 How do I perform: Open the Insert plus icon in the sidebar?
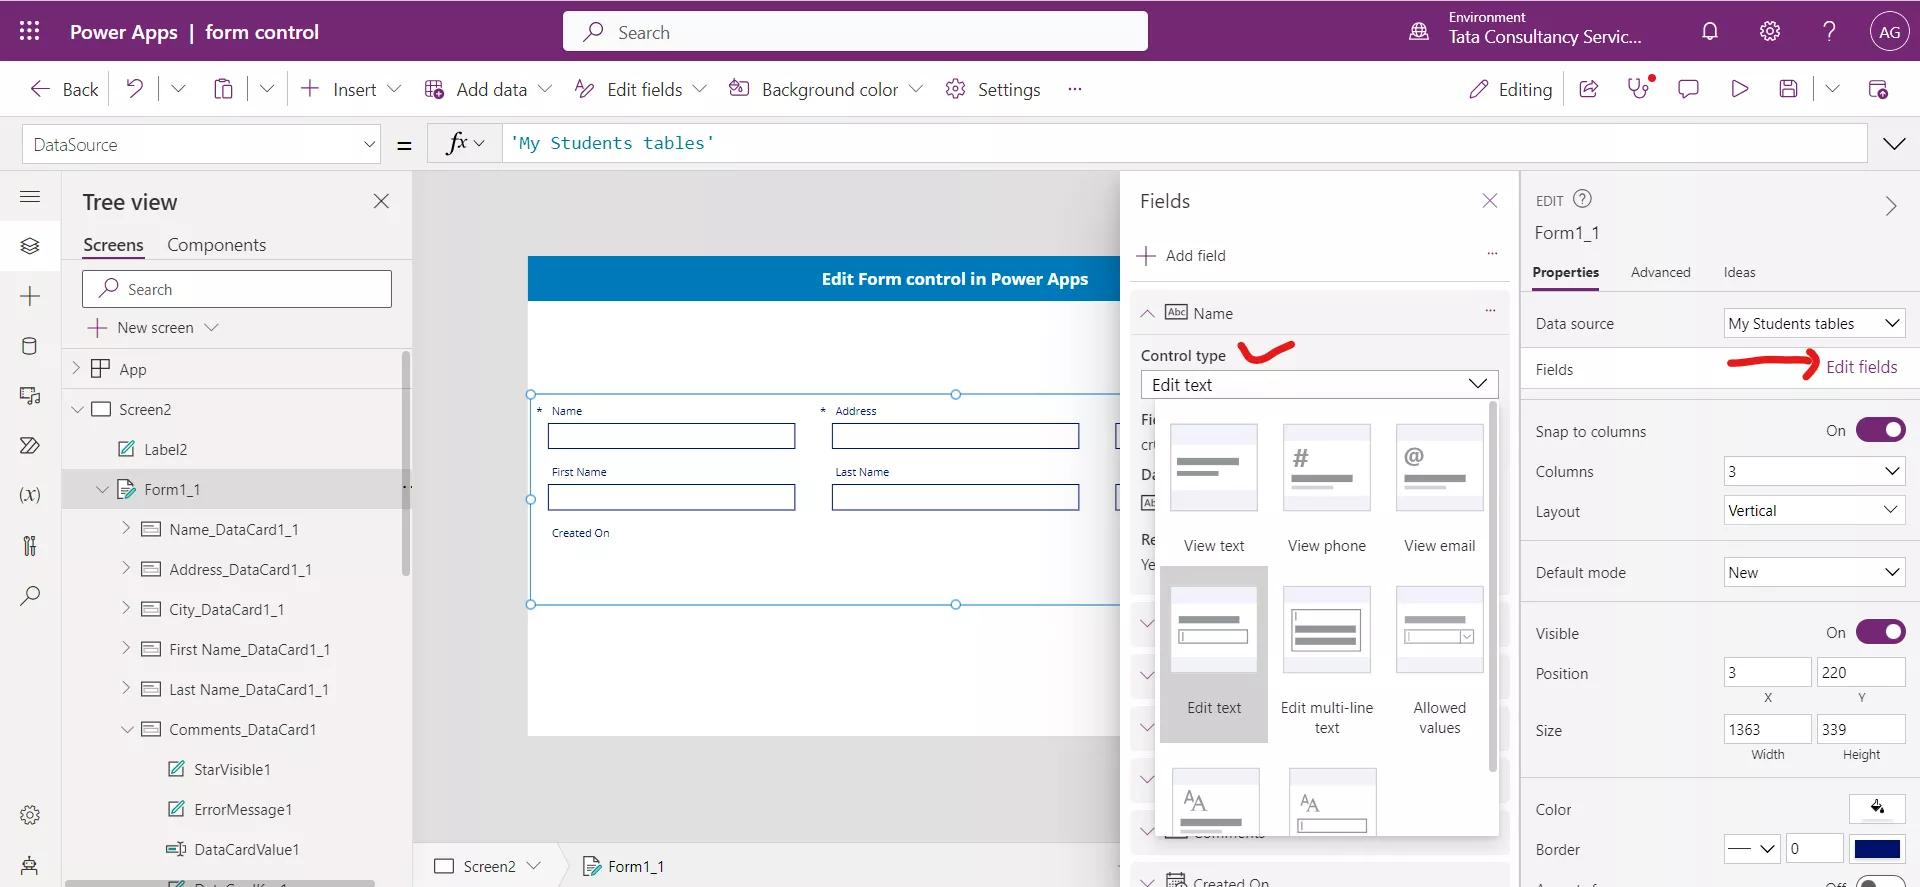pos(30,296)
